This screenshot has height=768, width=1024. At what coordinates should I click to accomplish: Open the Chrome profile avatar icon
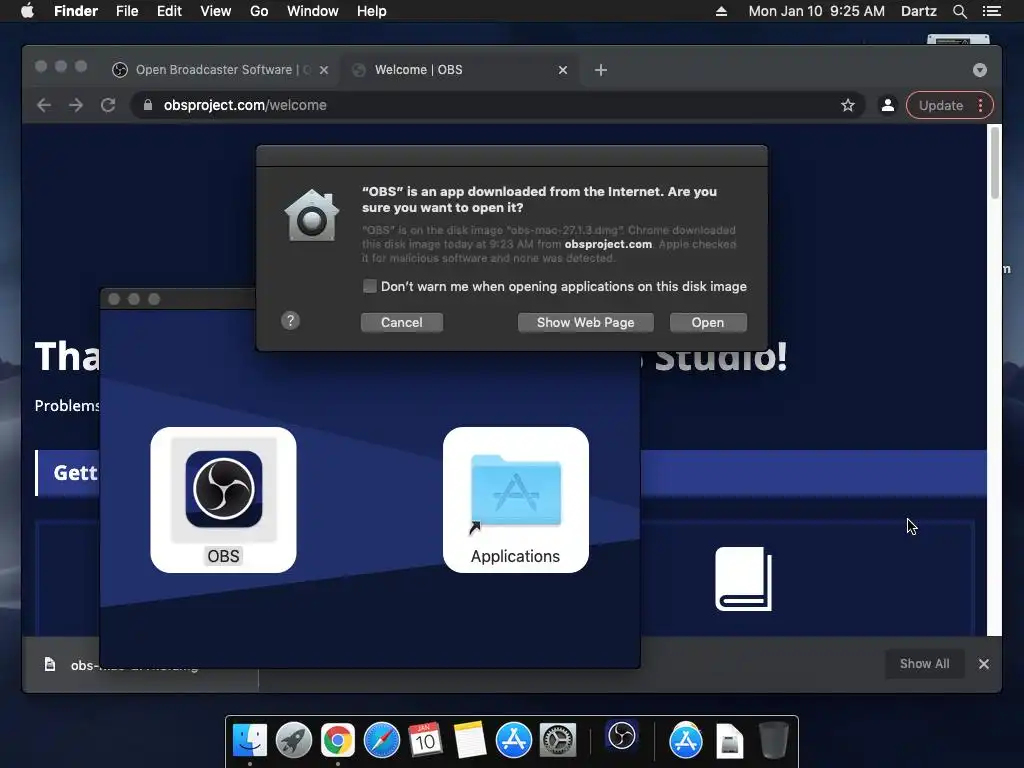pyautogui.click(x=888, y=105)
